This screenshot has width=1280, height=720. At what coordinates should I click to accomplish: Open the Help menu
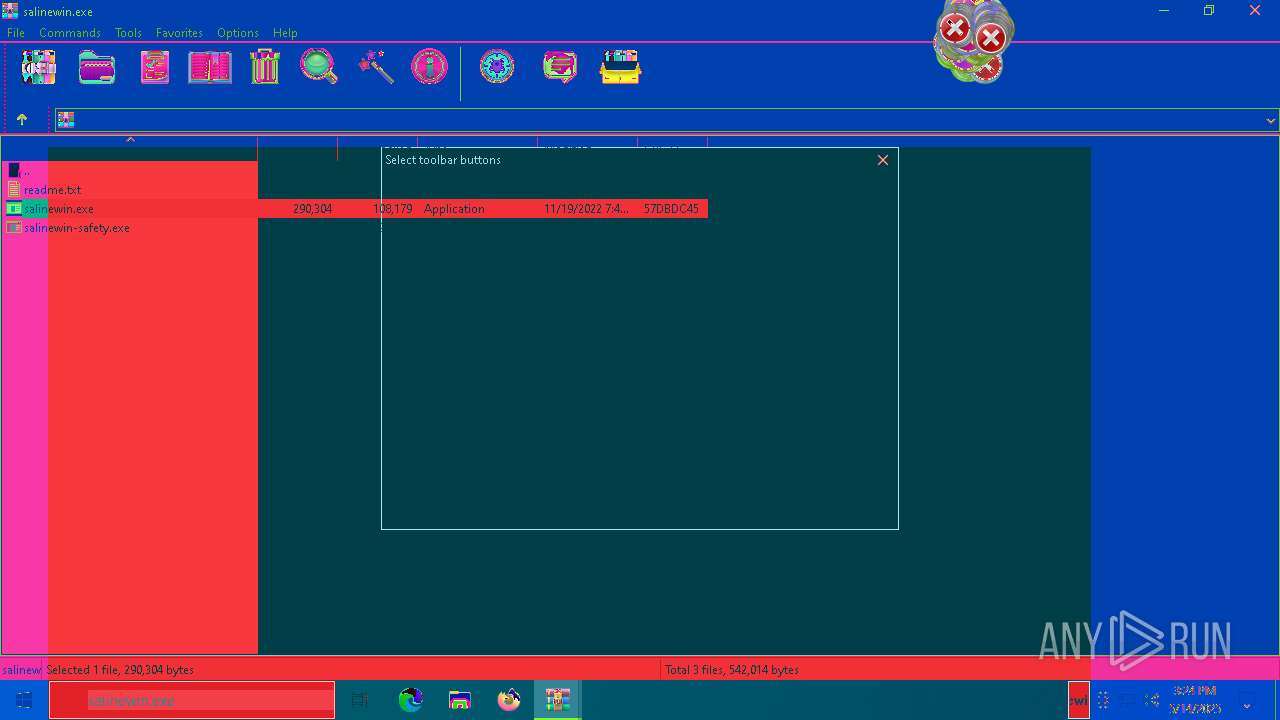coord(285,33)
